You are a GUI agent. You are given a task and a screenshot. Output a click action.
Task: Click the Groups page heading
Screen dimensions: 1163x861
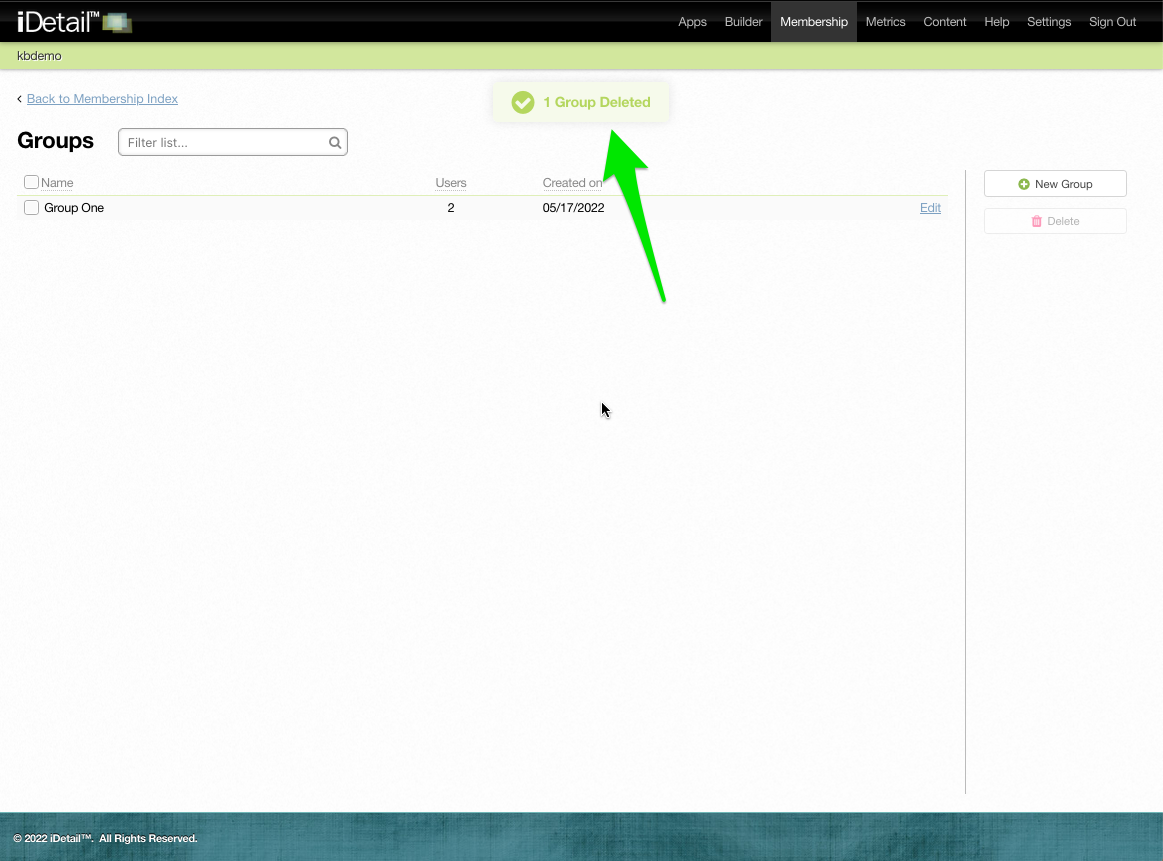(x=56, y=141)
